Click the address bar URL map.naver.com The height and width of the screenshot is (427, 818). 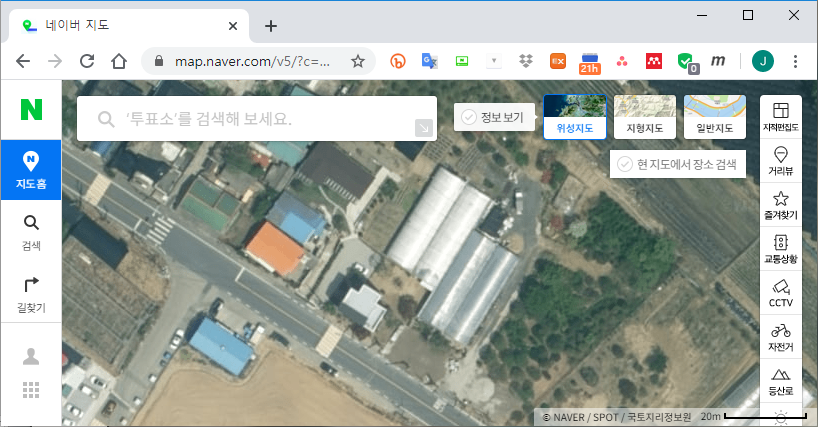(x=252, y=62)
